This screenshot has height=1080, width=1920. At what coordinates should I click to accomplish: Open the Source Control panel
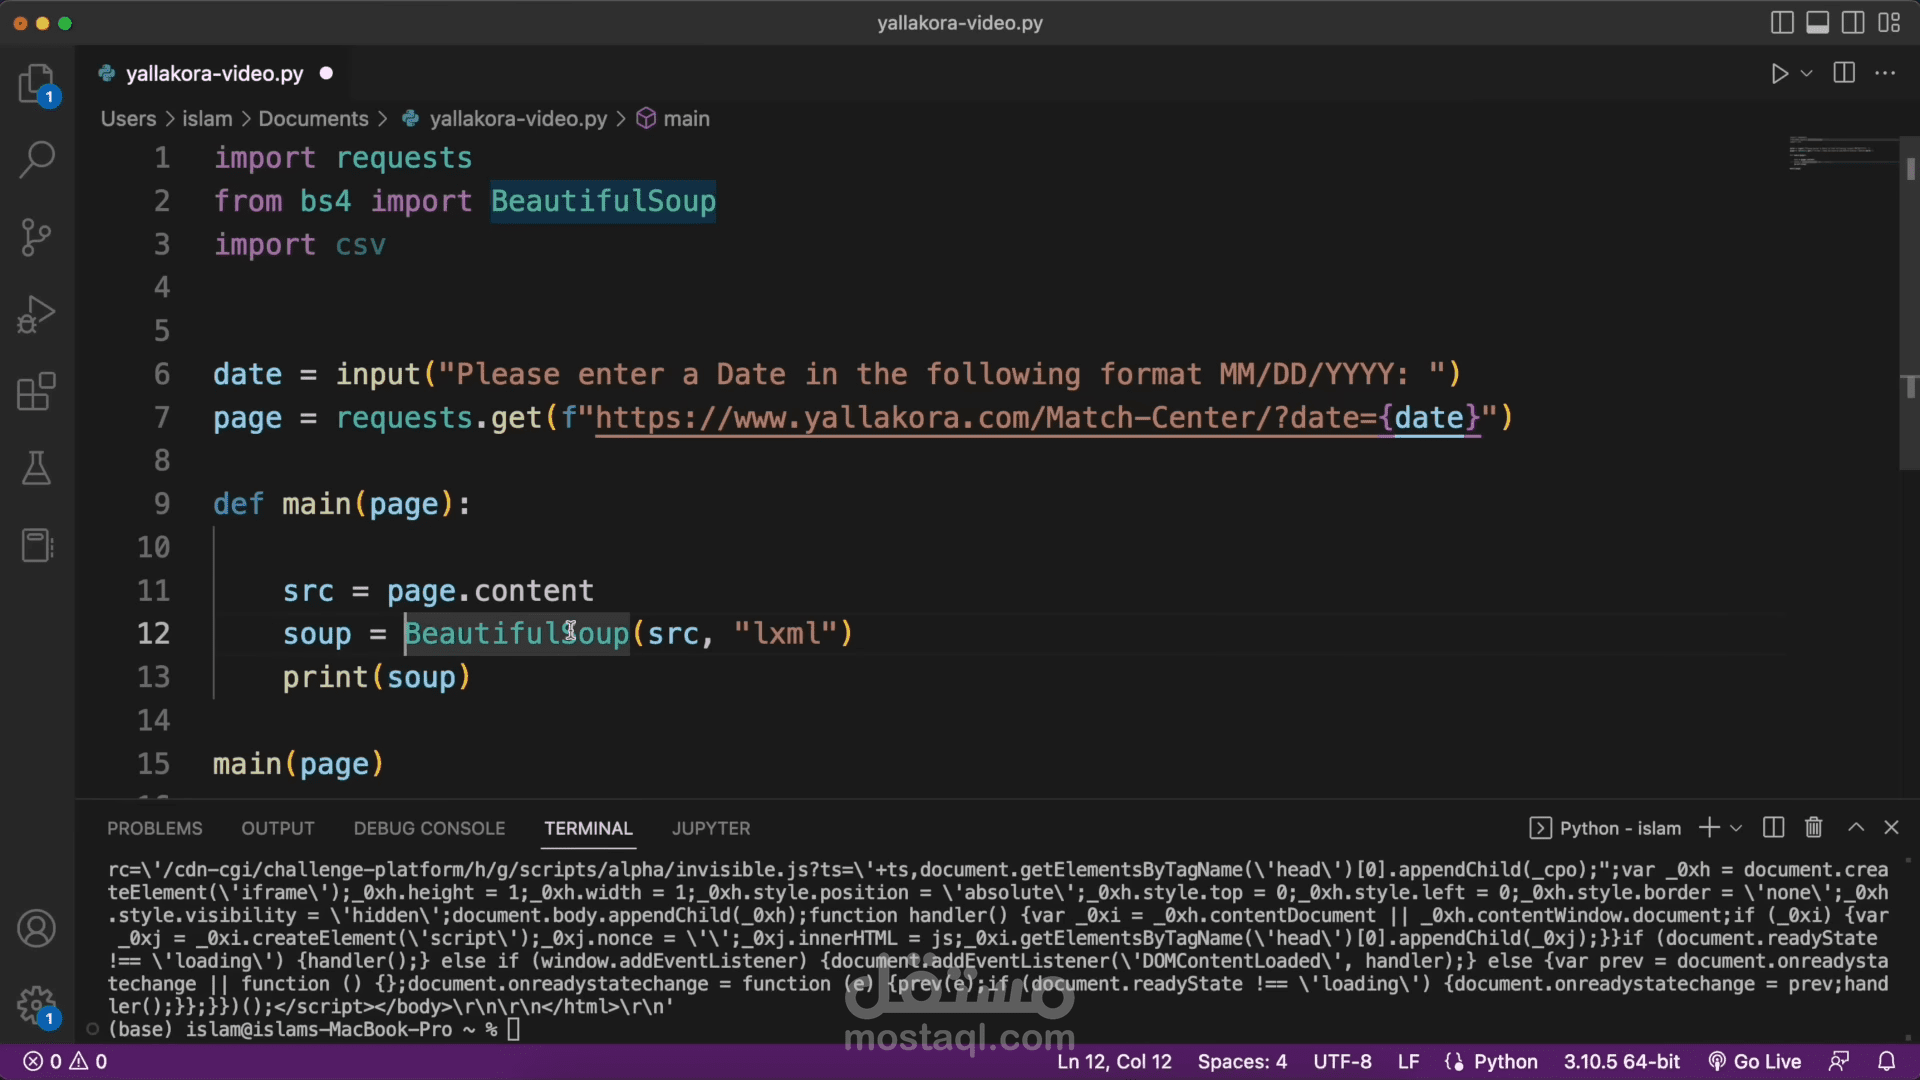pos(36,237)
